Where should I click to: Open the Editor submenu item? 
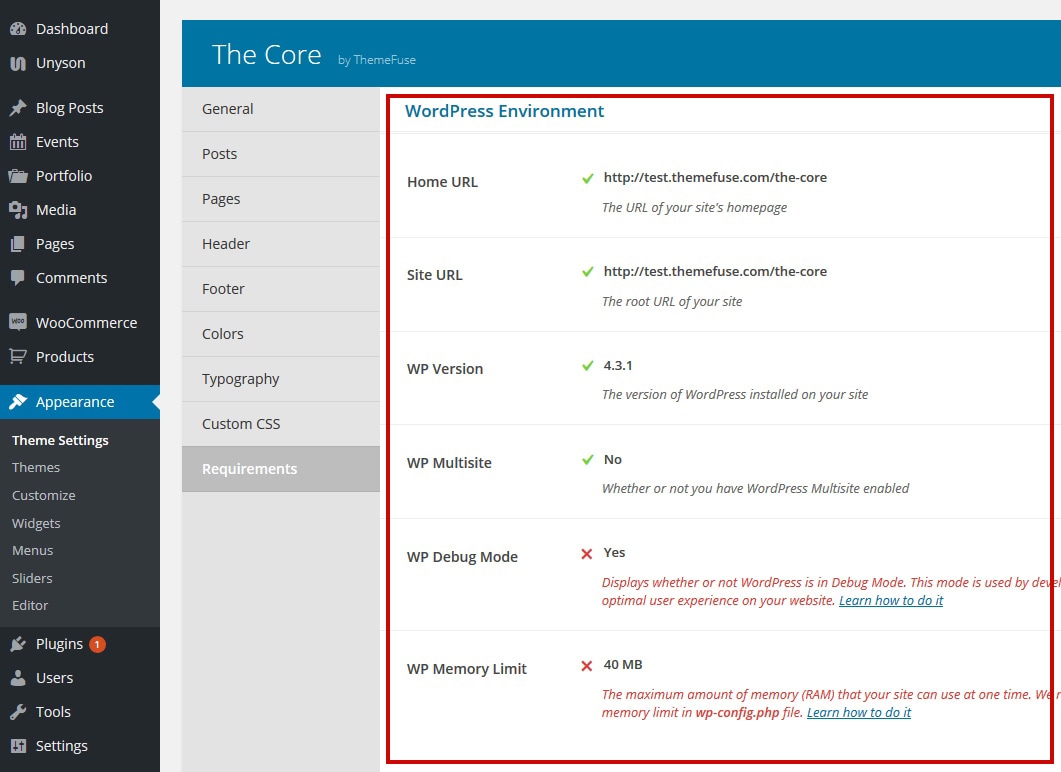pyautogui.click(x=30, y=606)
